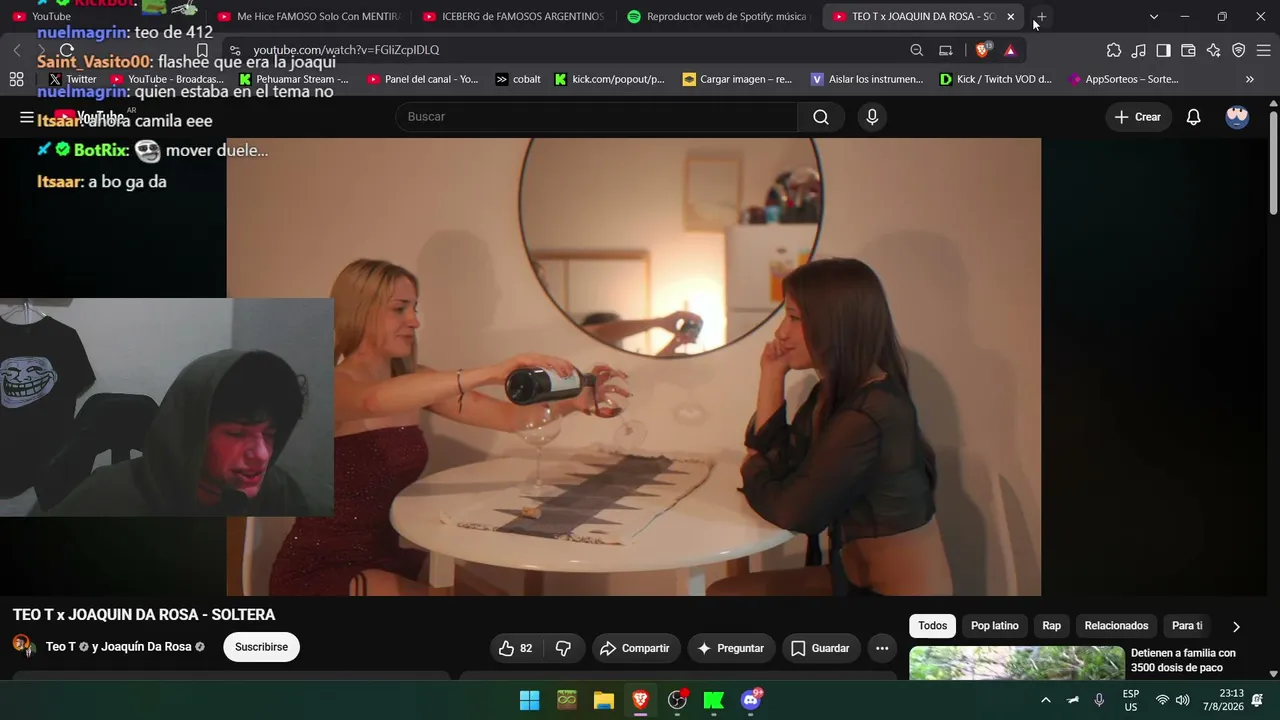Open the AppSorteos bookmark

pyautogui.click(x=1123, y=79)
